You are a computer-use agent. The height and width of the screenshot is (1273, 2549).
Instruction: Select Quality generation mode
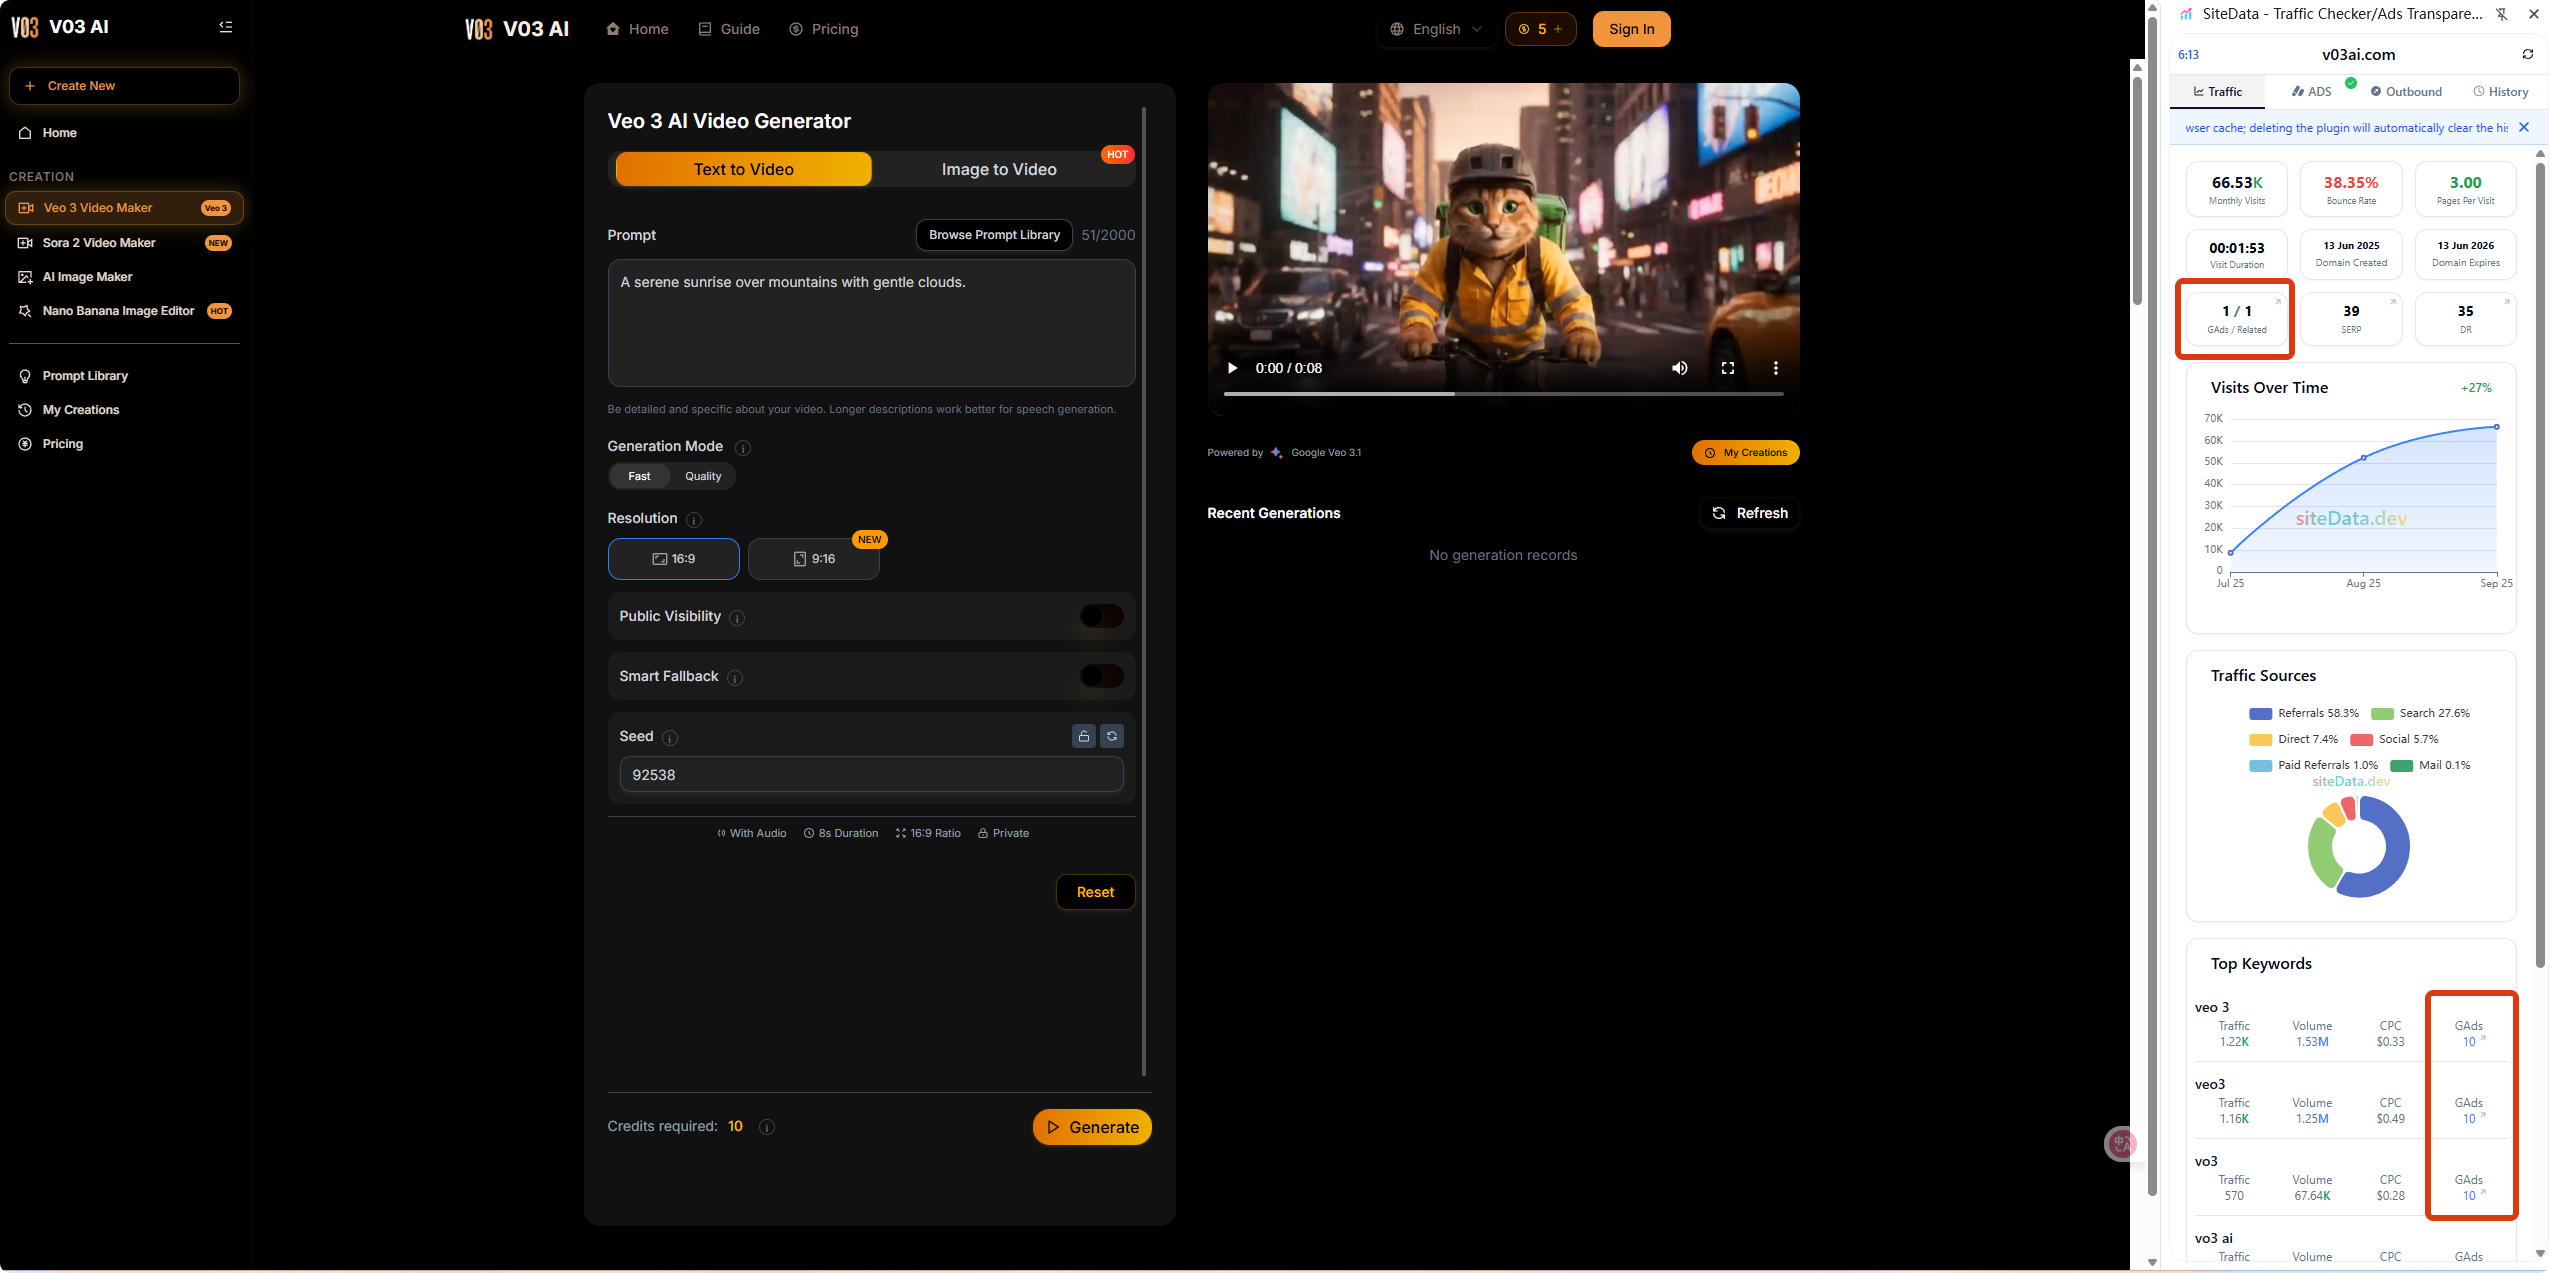703,476
